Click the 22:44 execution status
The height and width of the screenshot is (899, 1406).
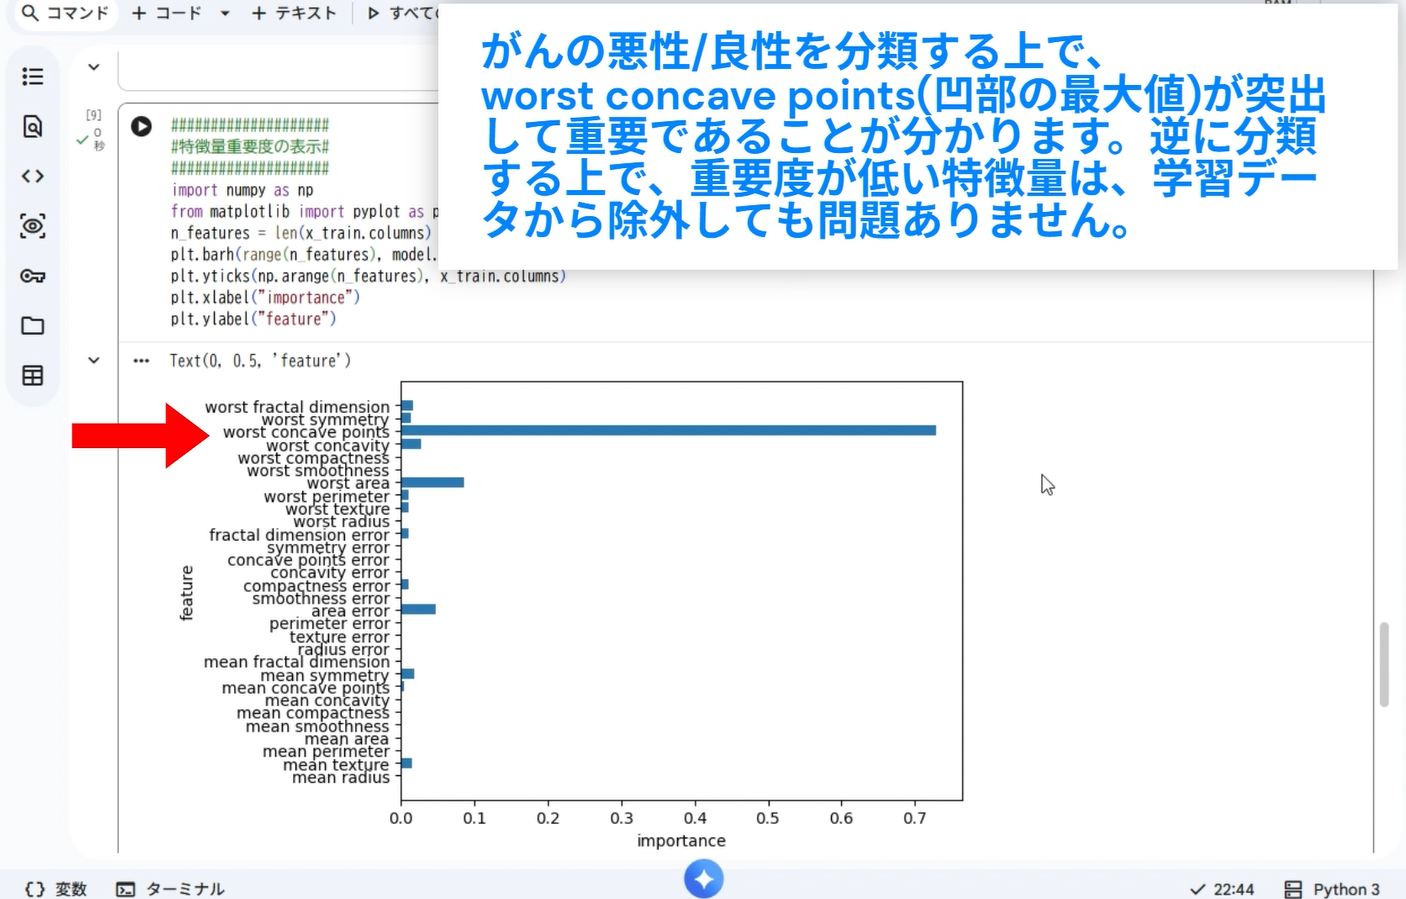1222,889
